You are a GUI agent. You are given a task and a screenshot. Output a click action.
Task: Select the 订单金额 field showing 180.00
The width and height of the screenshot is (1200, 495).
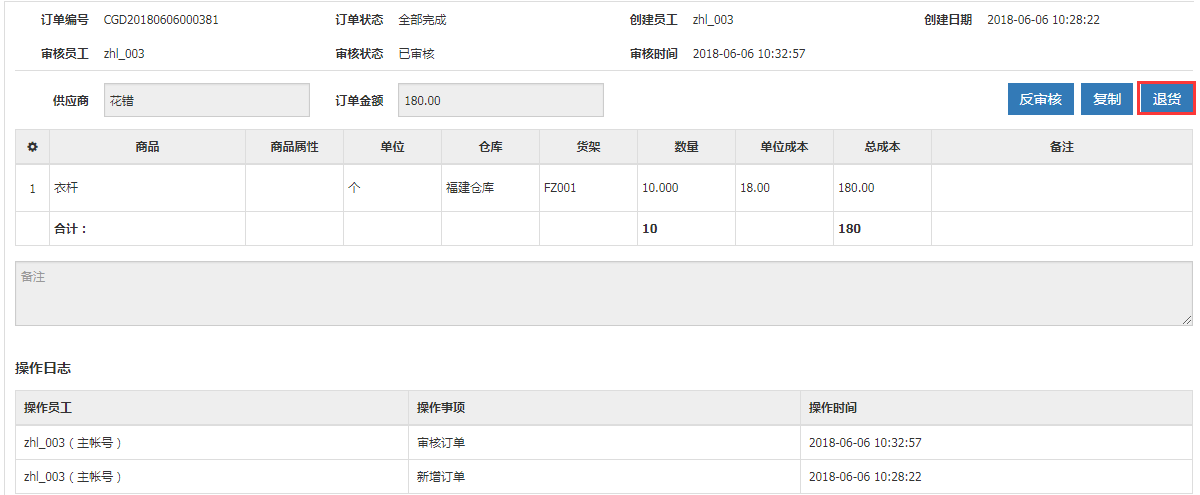[x=500, y=100]
